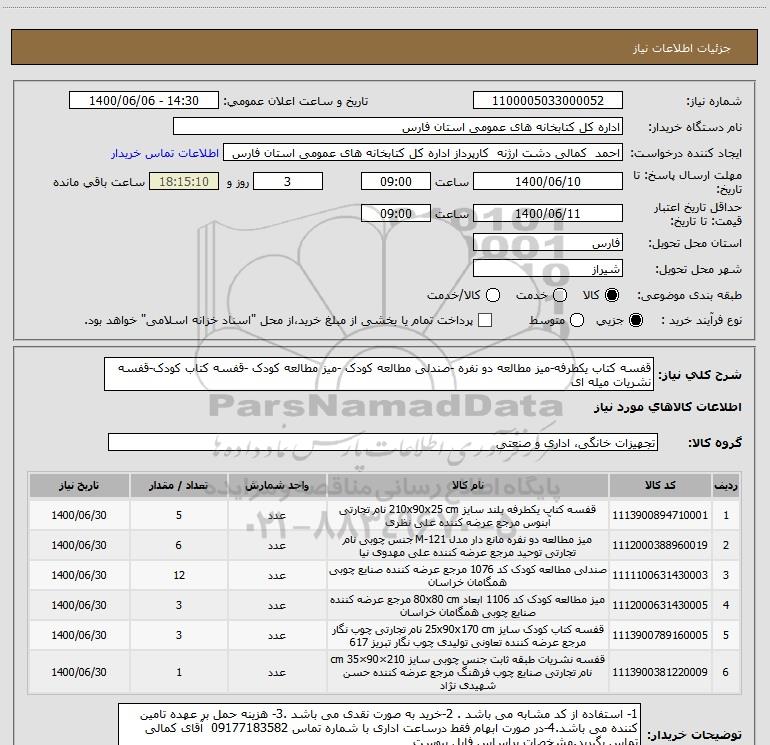Click the price validity time 09:00

[x=396, y=213]
